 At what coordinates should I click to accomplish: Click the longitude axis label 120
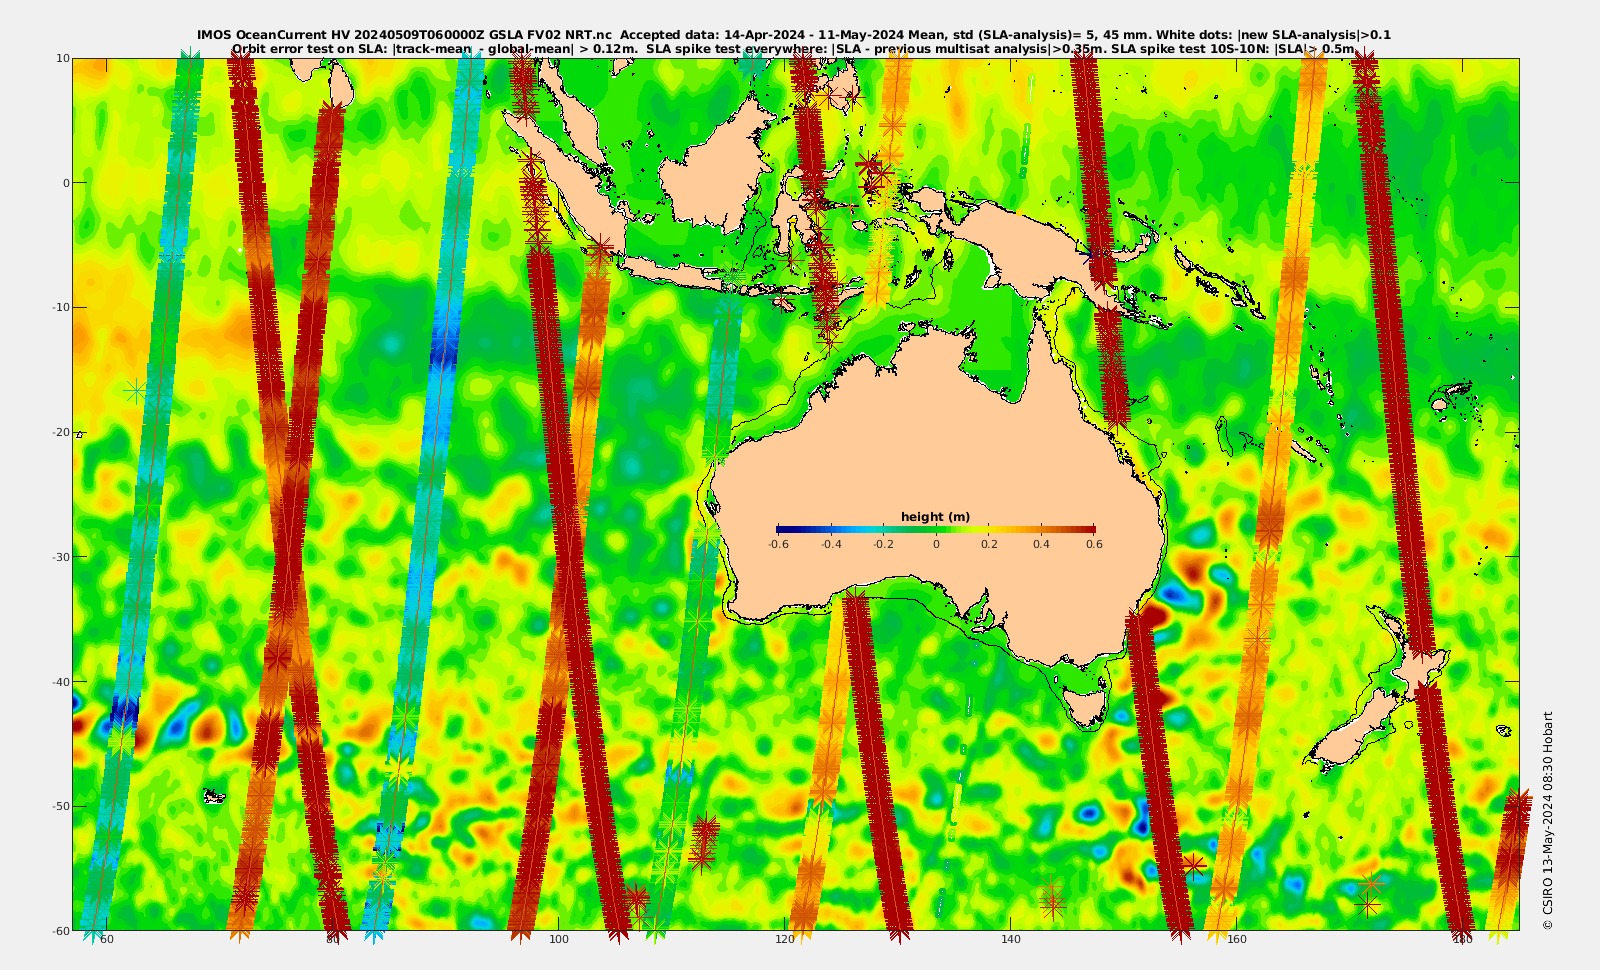point(785,940)
